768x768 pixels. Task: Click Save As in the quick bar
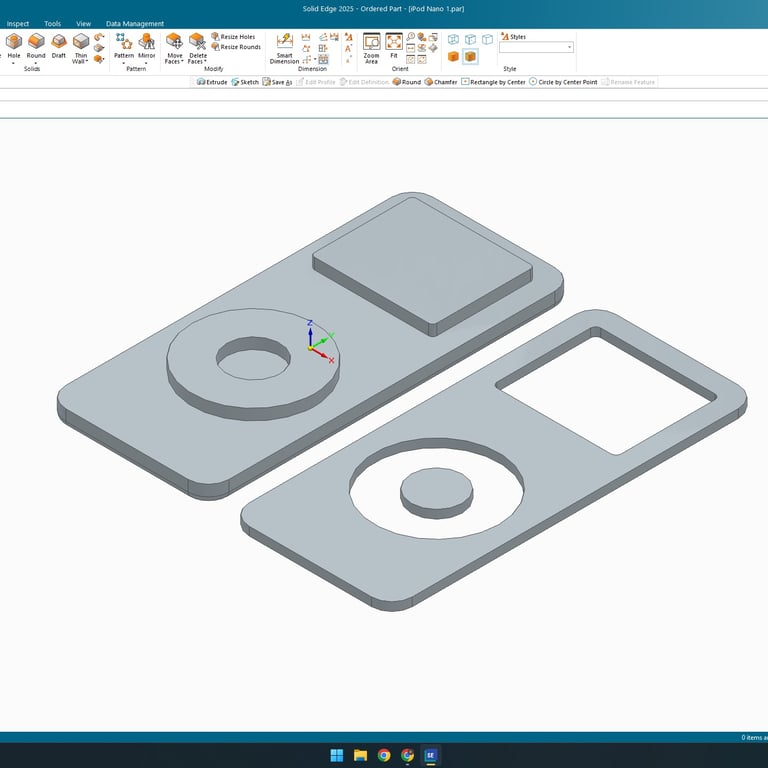tap(277, 82)
